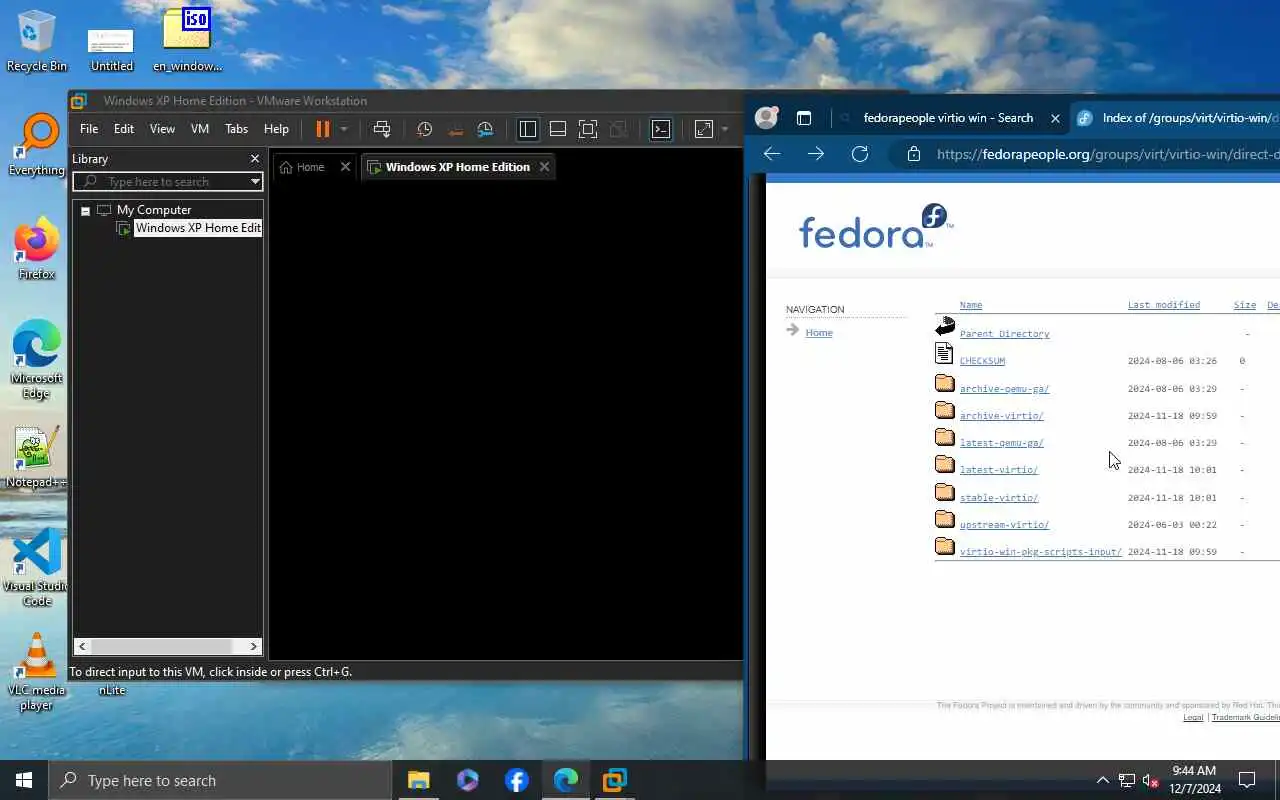Open the Home navigation link
Viewport: 1280px width, 800px height.
819,333
